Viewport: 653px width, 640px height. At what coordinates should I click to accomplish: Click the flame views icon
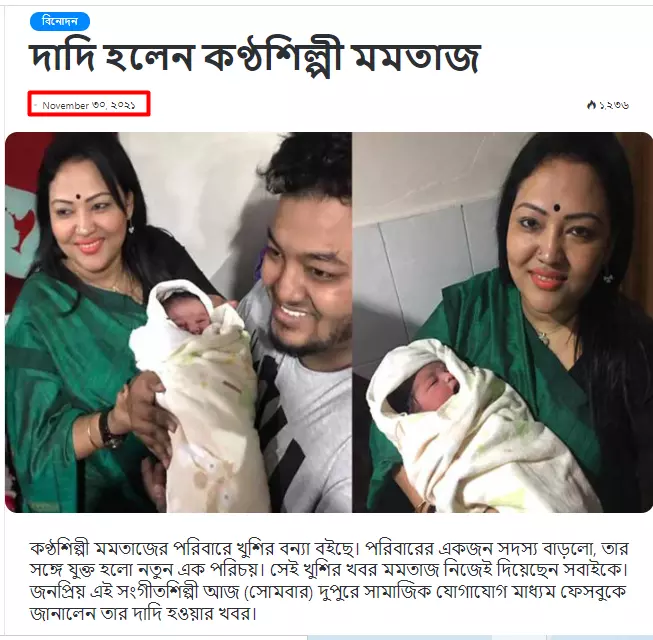coord(591,105)
